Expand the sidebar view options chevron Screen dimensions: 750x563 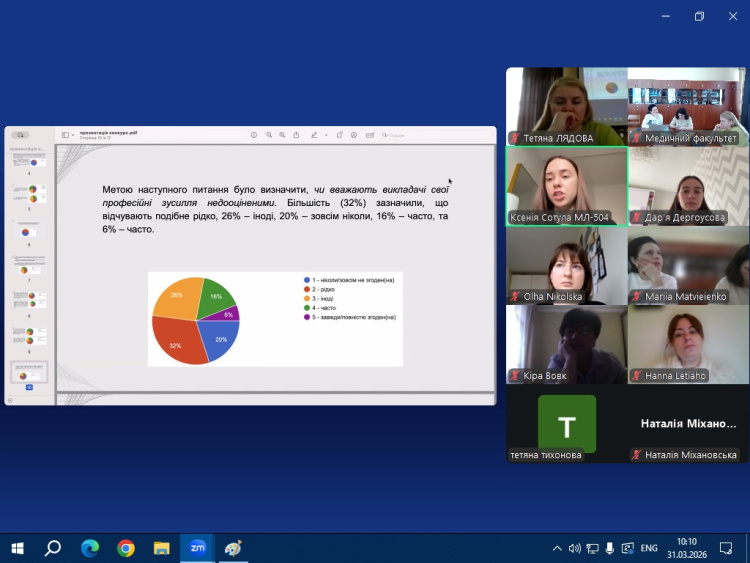coord(72,135)
